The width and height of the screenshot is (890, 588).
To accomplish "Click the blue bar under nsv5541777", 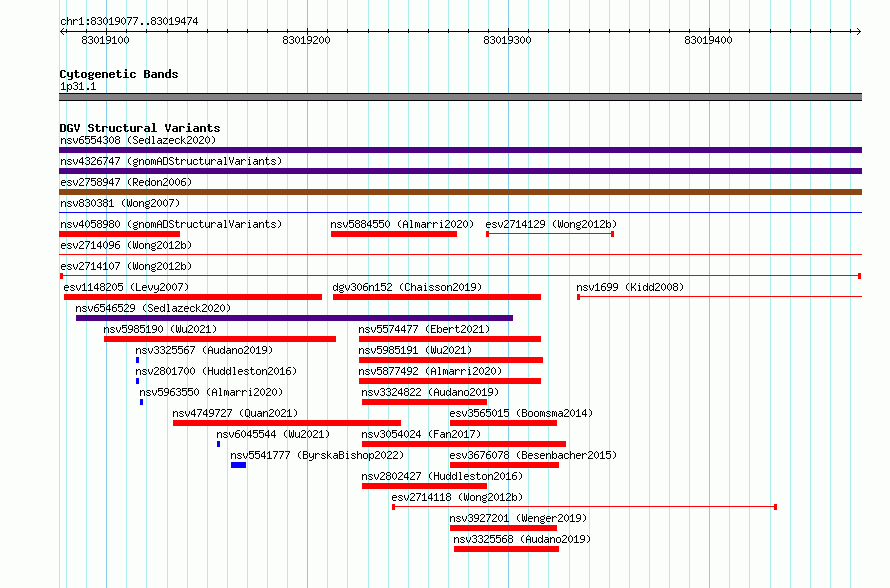I will (238, 465).
